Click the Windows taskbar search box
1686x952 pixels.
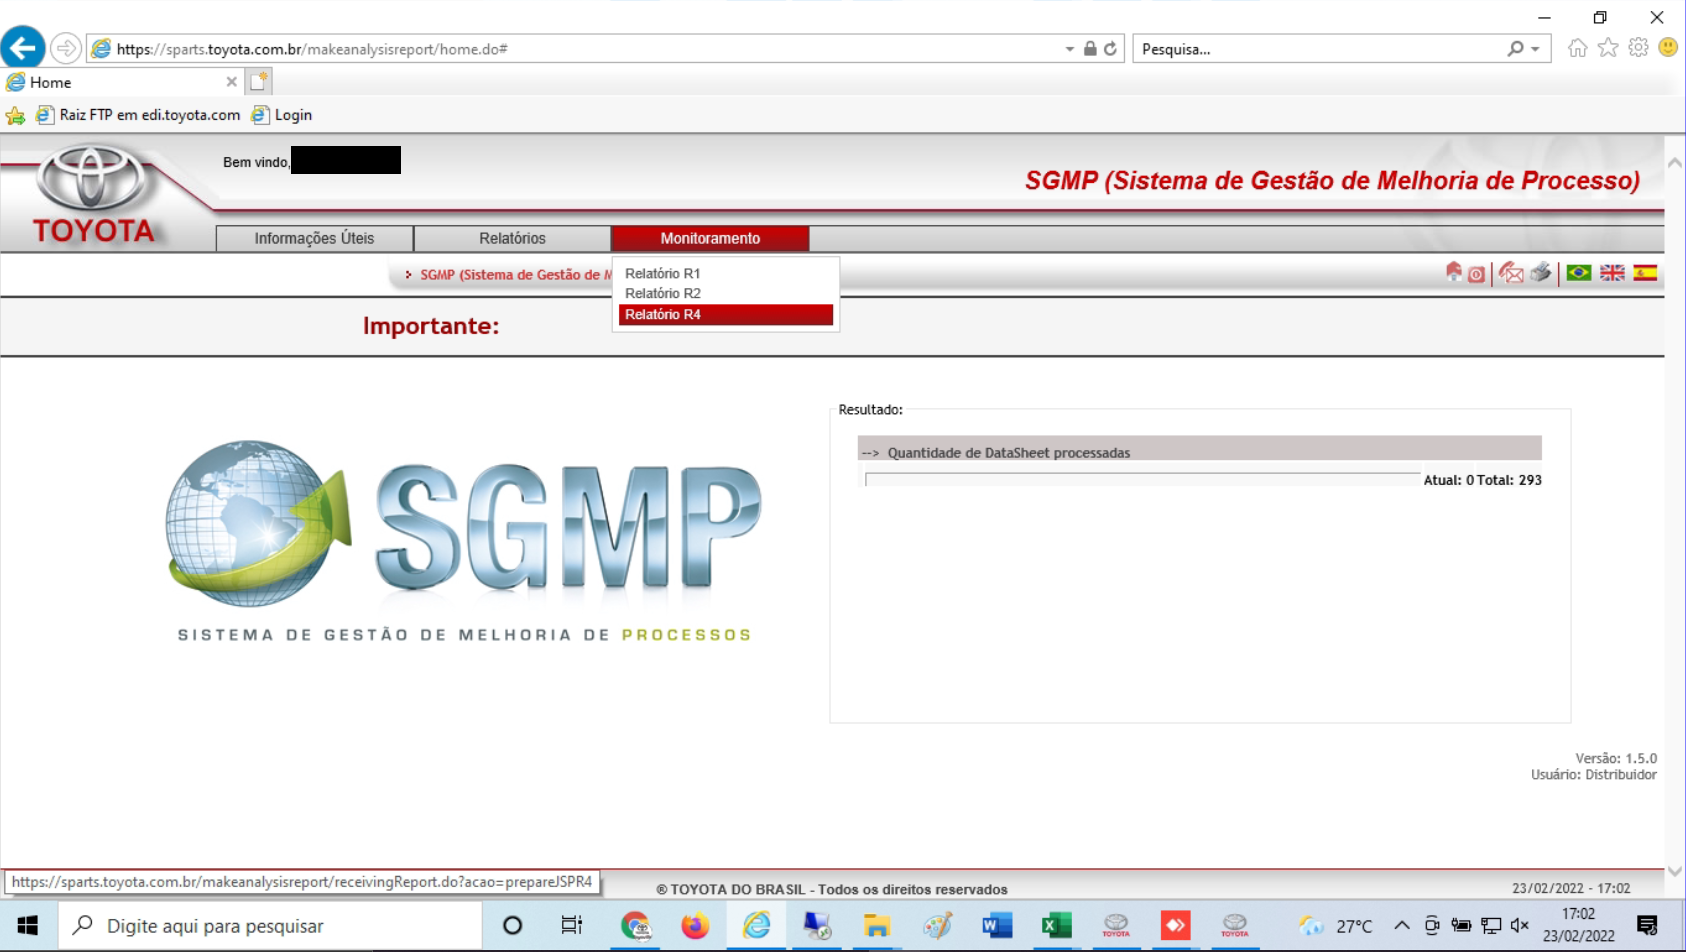tap(270, 926)
